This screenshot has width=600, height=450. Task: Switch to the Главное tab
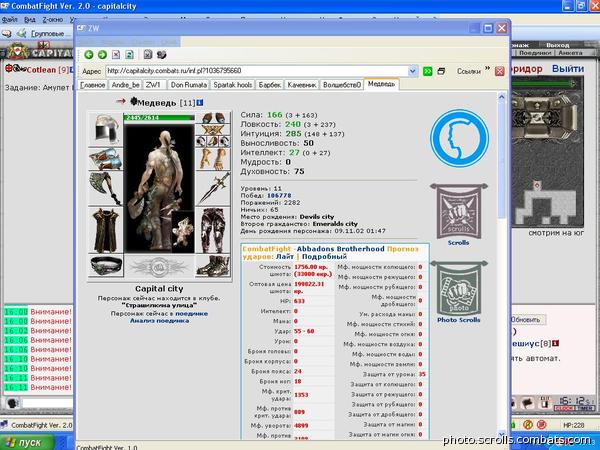tap(93, 85)
